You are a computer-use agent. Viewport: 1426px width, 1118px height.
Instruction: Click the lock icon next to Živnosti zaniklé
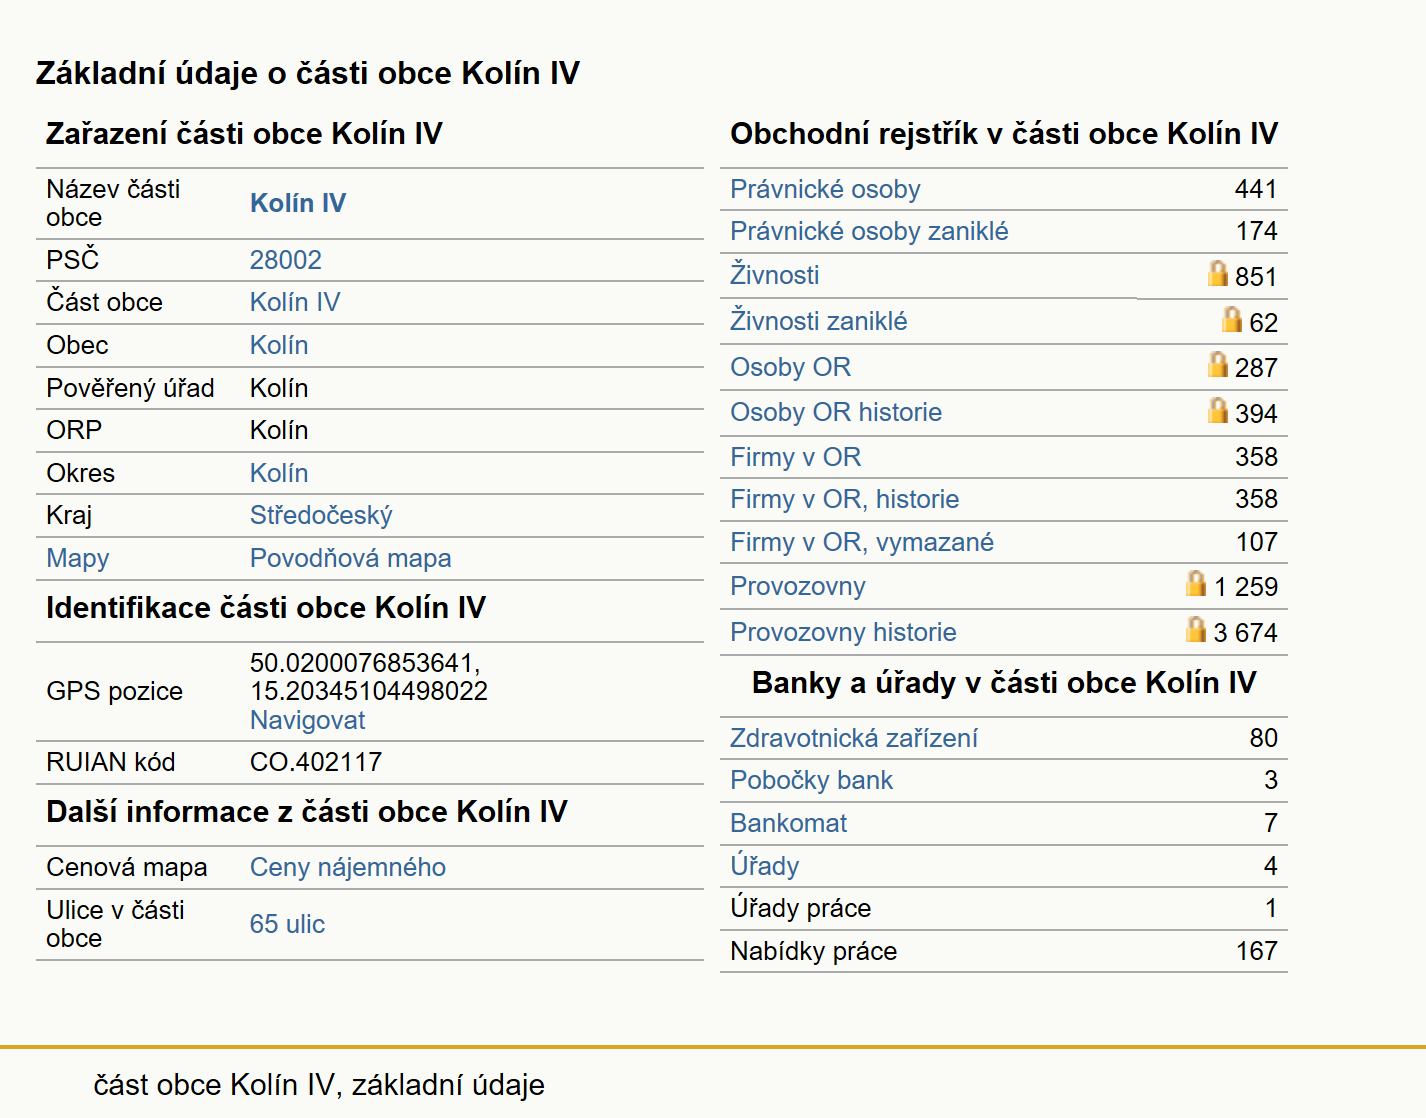[1232, 319]
